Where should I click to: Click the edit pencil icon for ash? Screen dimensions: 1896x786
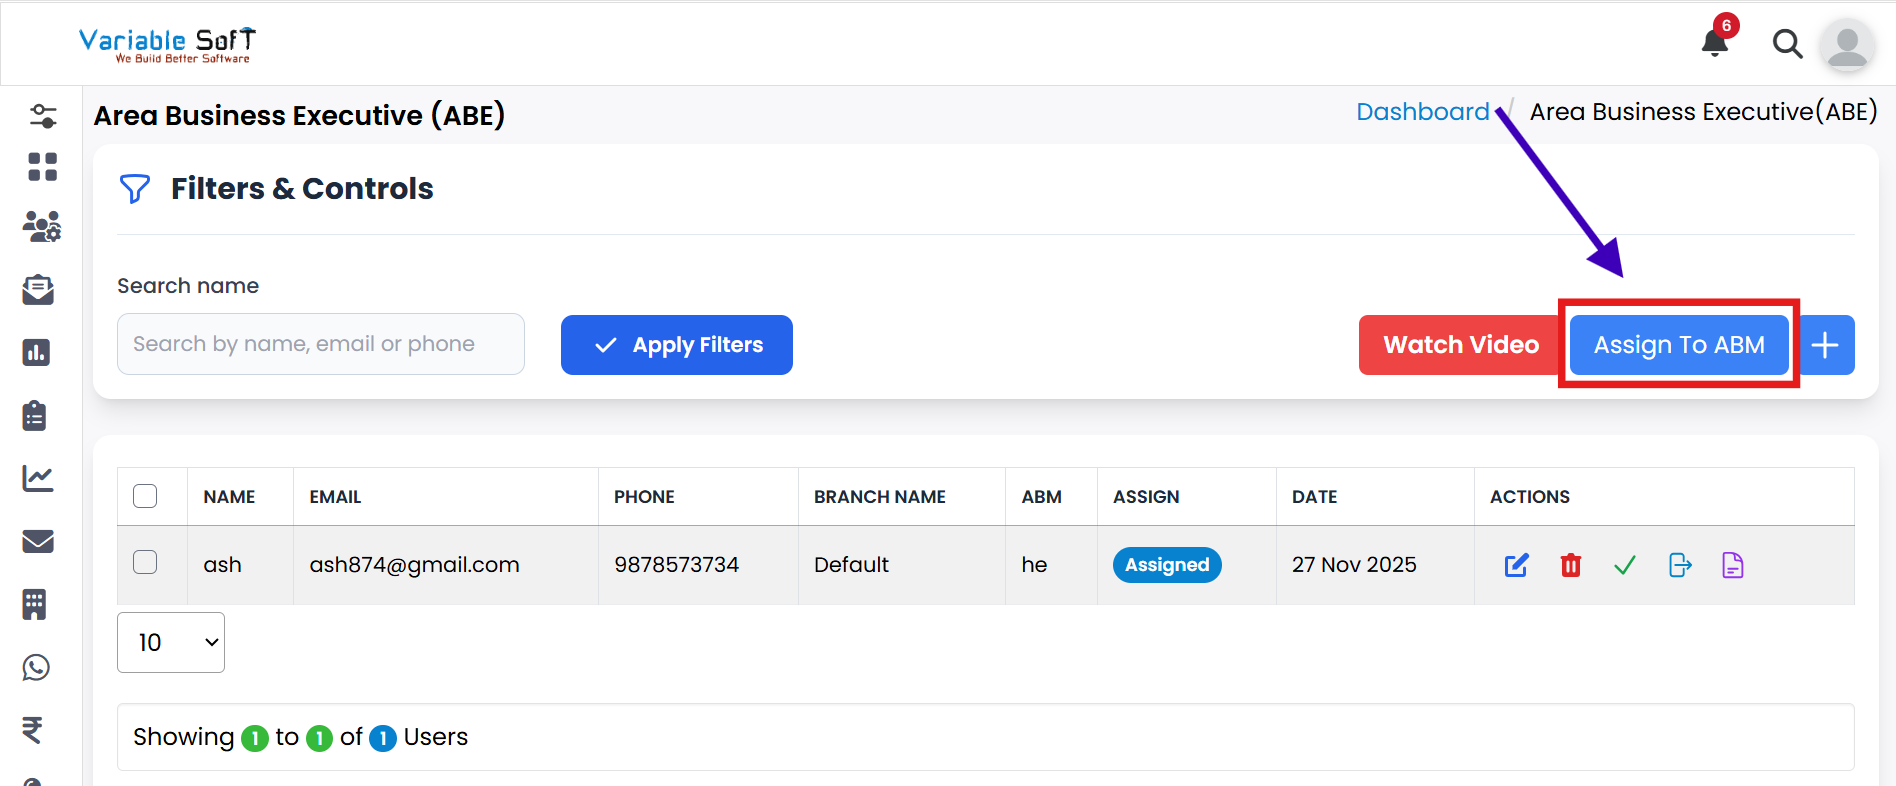[1516, 565]
